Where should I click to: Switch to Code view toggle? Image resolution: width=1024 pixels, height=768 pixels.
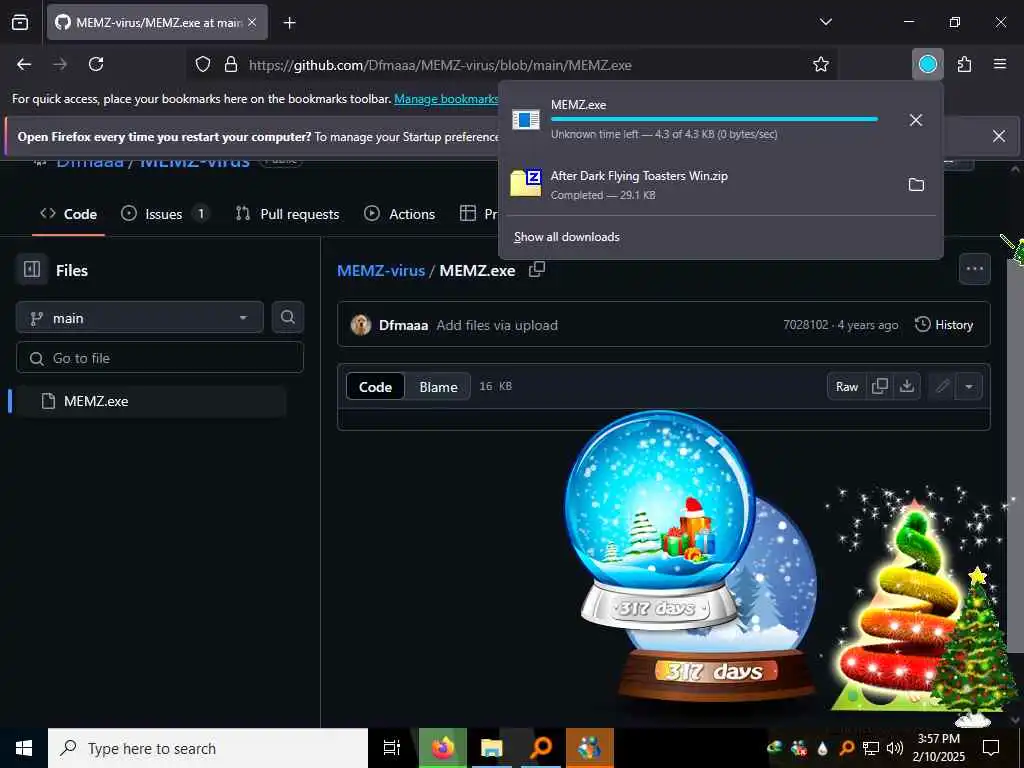point(376,387)
